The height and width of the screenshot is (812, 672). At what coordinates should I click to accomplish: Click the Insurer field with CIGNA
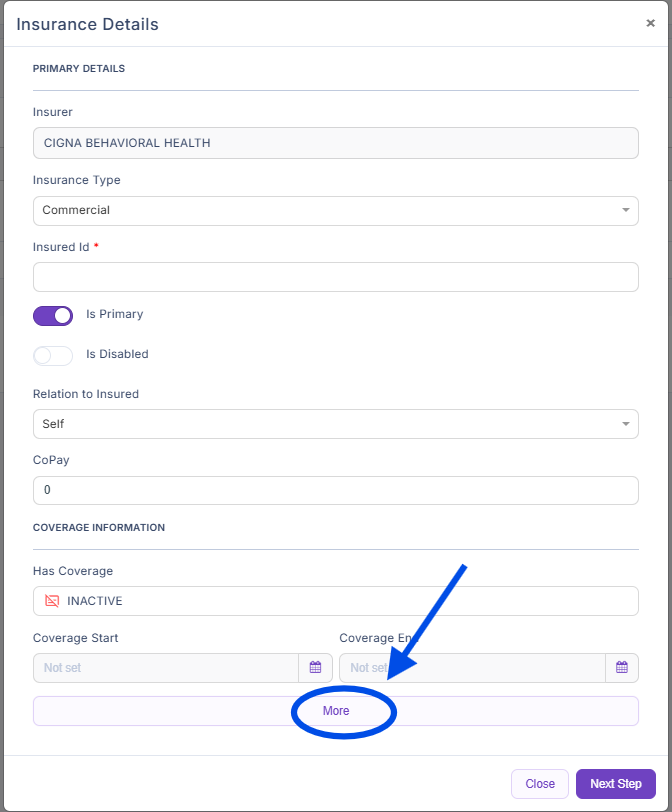coord(335,143)
